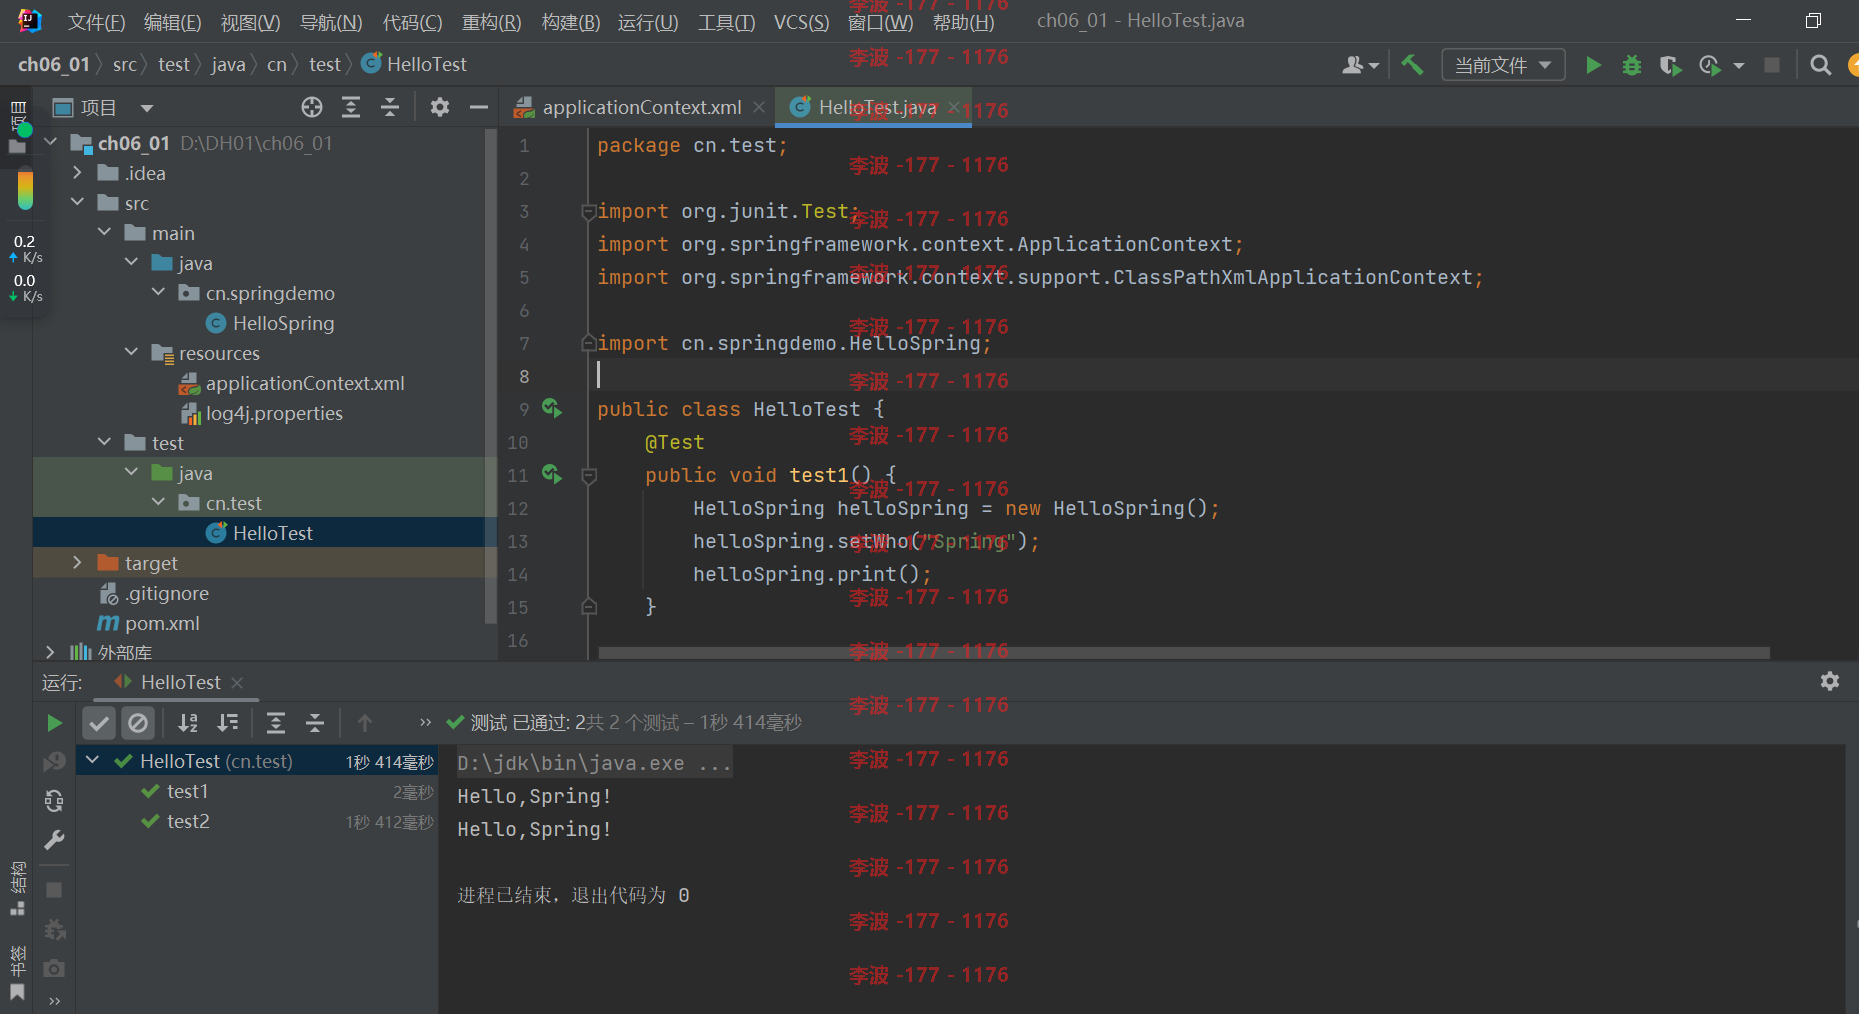Select HelloSpring class in project tree
The image size is (1859, 1014).
[283, 323]
